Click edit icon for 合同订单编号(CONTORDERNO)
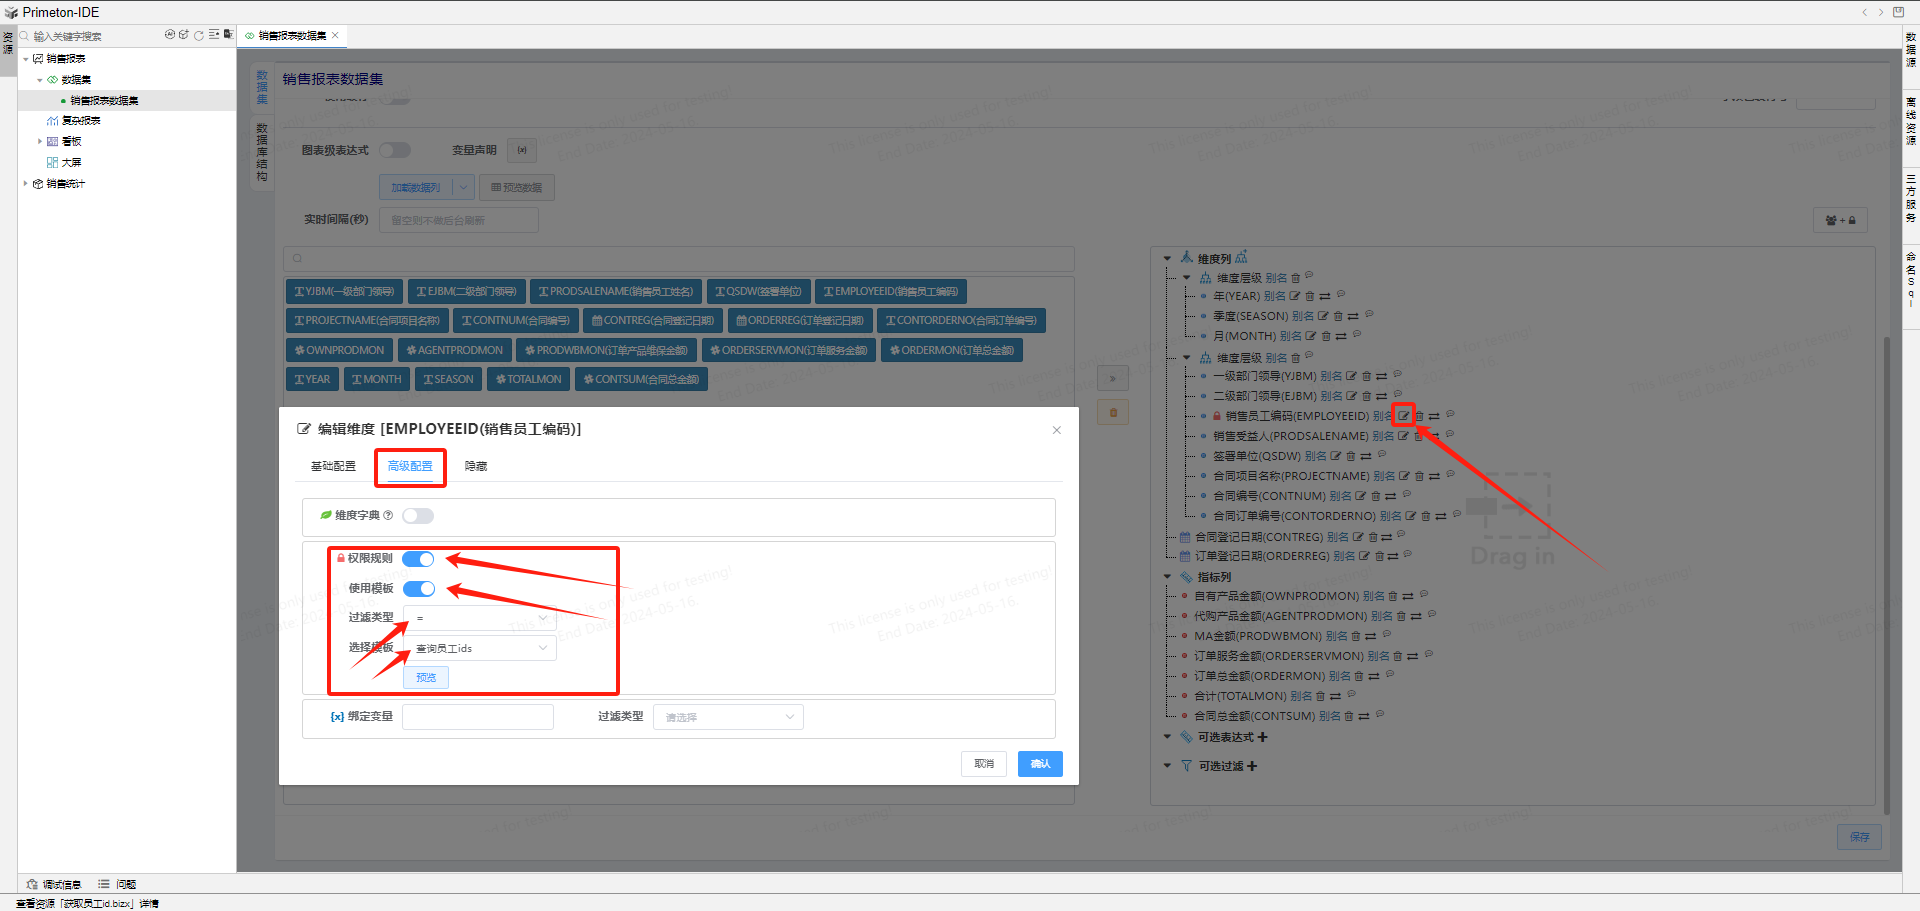Screen dimensions: 1920x911 click(1411, 516)
